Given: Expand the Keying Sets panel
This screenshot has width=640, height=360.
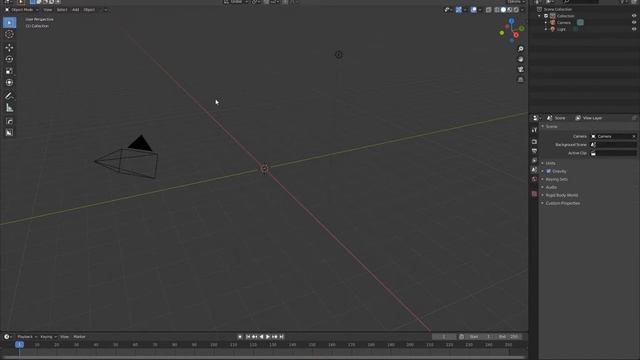Looking at the screenshot, I should [556, 179].
